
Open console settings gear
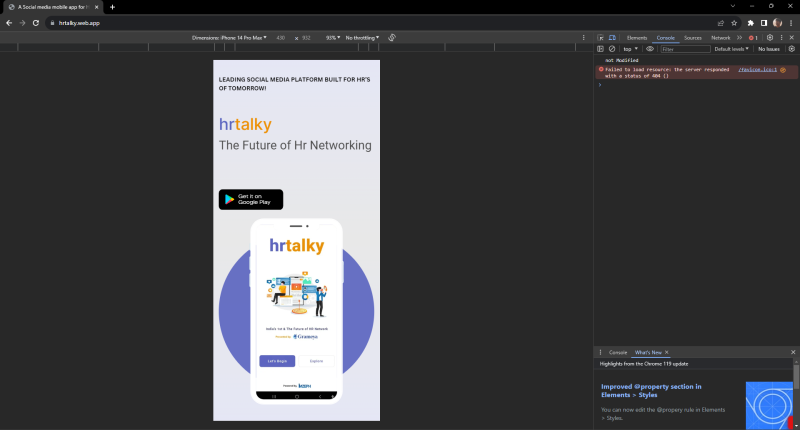[792, 49]
